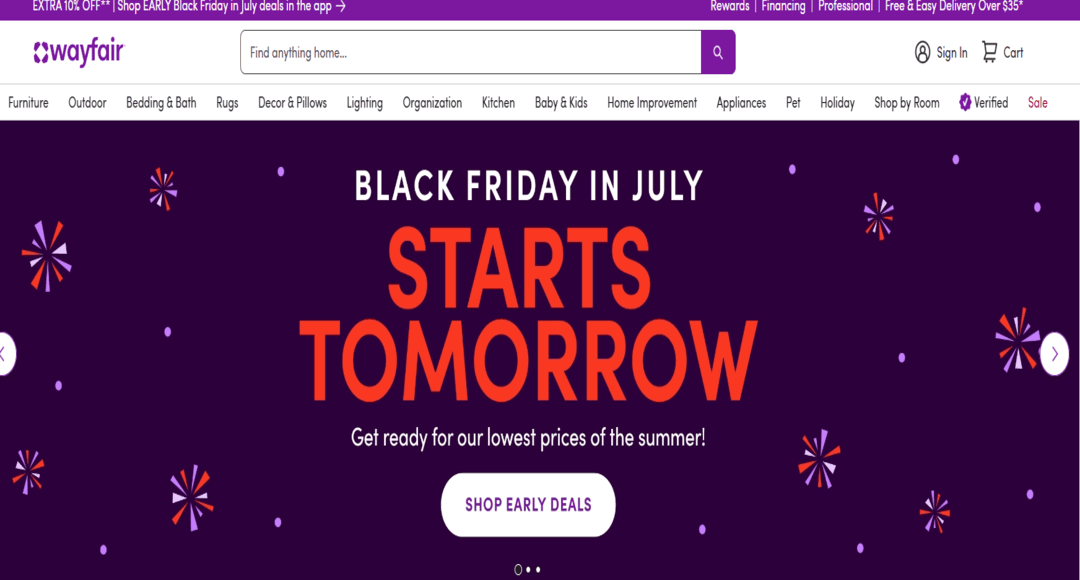Follow the app deals banner arrow
Image resolution: width=1080 pixels, height=580 pixels.
[340, 6]
